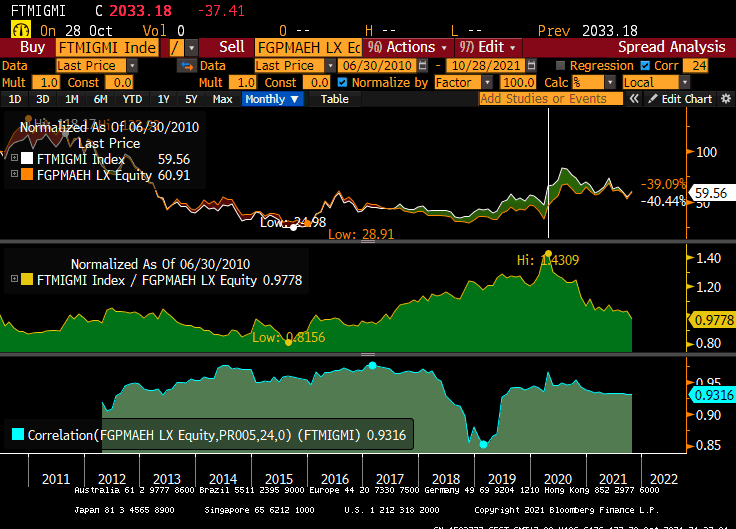
Task: Open the end date calendar picker
Action: [531, 65]
